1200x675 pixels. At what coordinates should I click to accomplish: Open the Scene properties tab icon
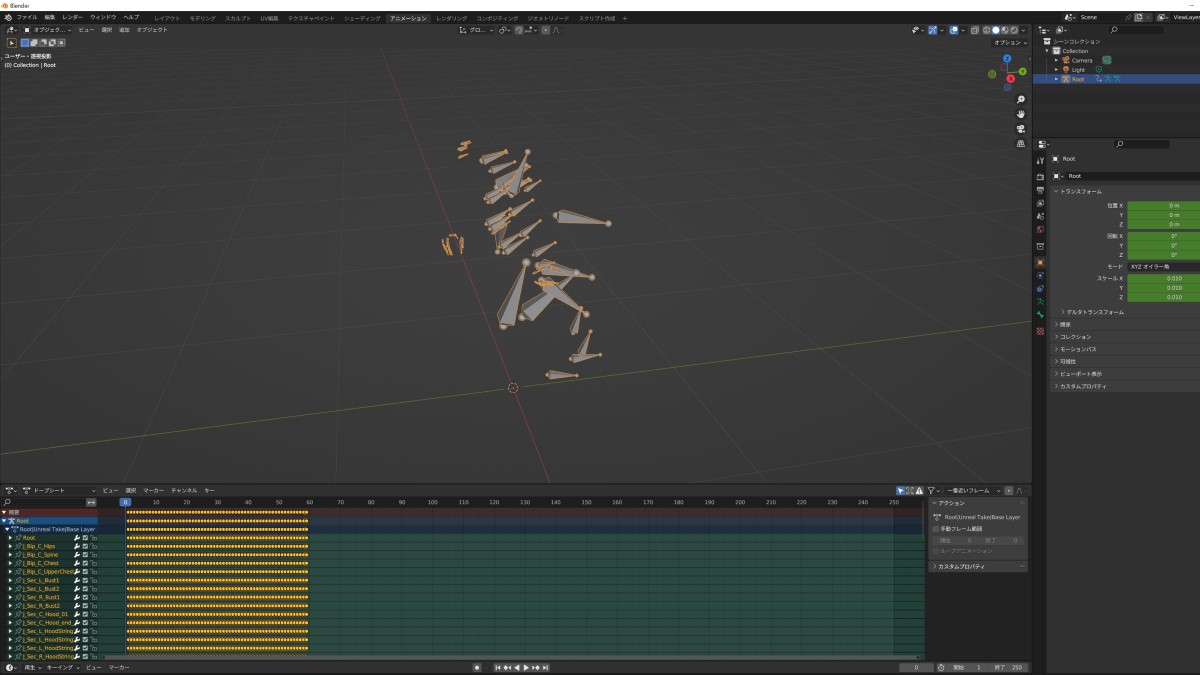[1040, 216]
